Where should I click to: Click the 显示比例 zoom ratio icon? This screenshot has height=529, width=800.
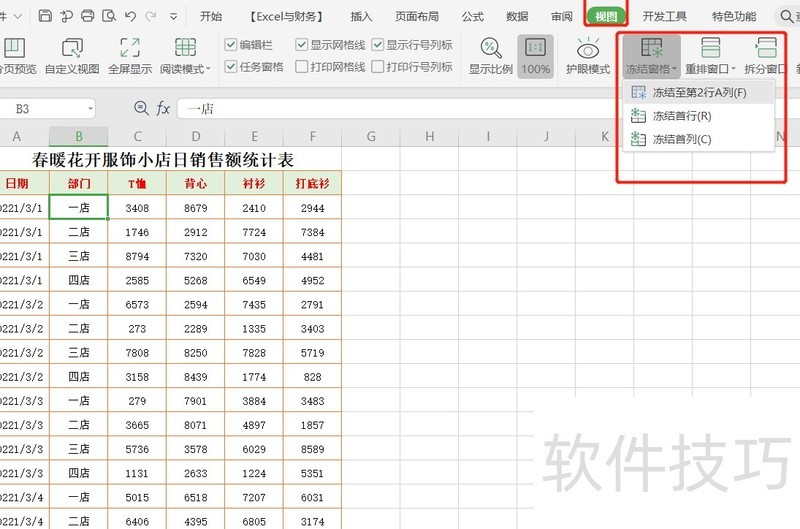coord(491,56)
